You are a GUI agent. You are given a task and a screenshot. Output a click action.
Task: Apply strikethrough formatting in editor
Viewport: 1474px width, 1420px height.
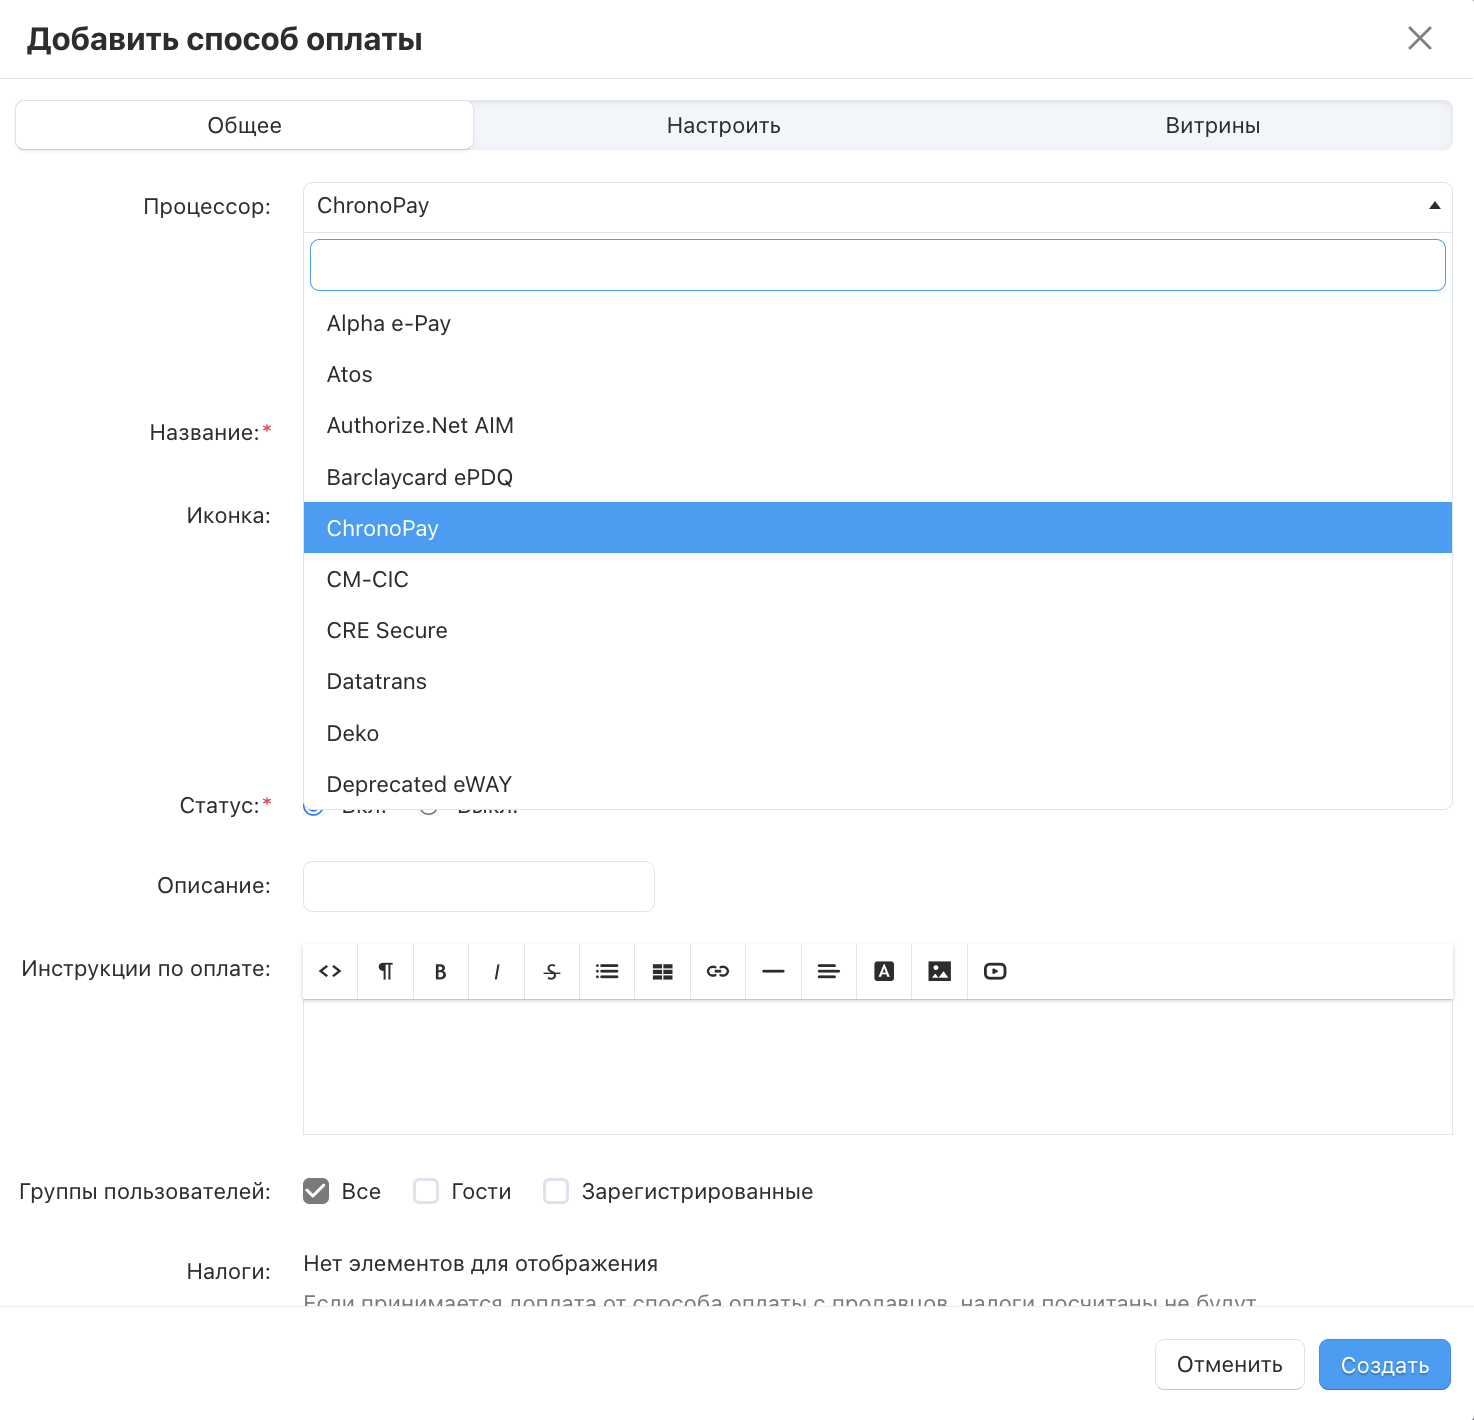[x=551, y=971]
